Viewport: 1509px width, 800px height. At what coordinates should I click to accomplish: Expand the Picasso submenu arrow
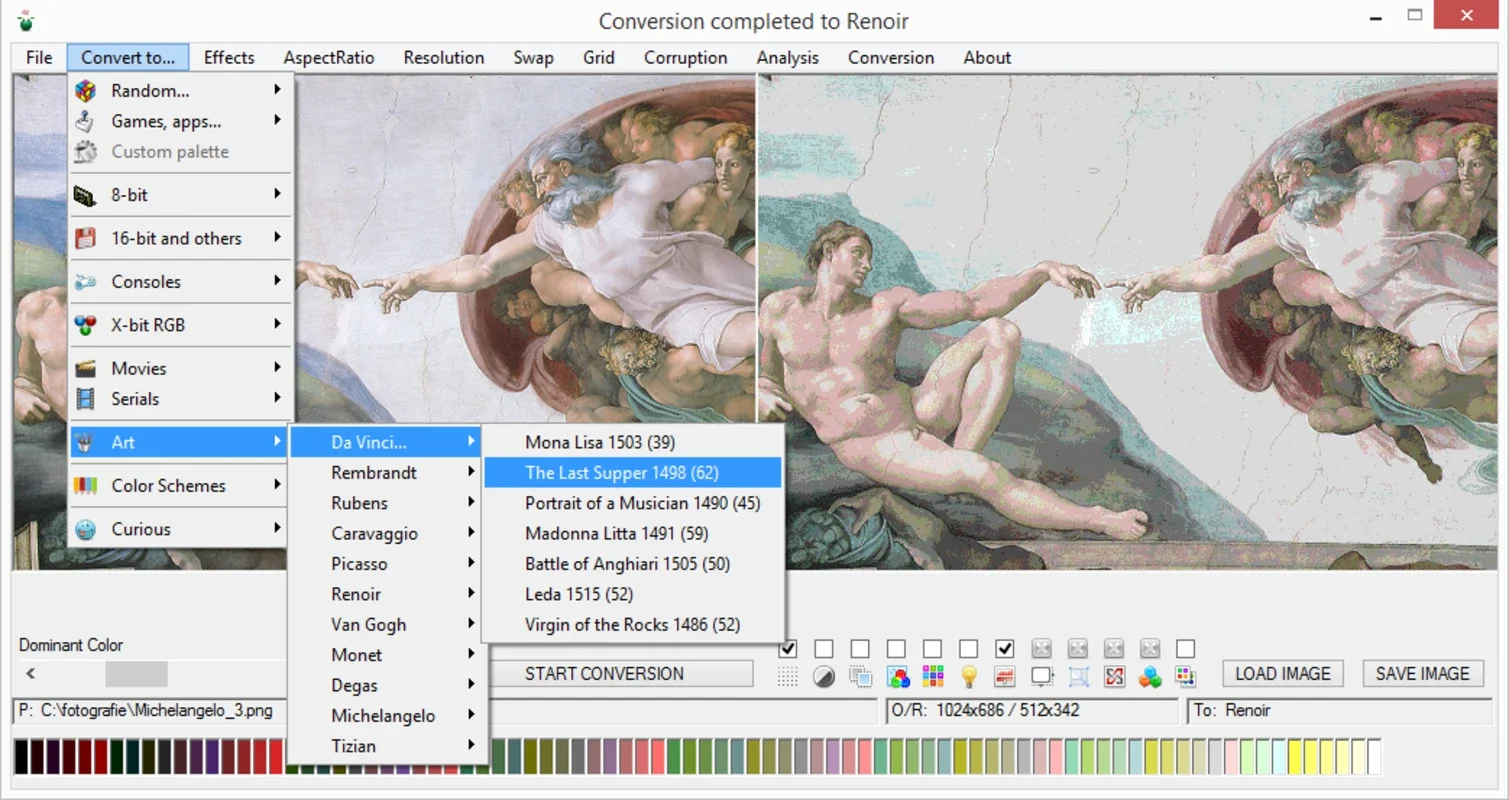click(471, 563)
